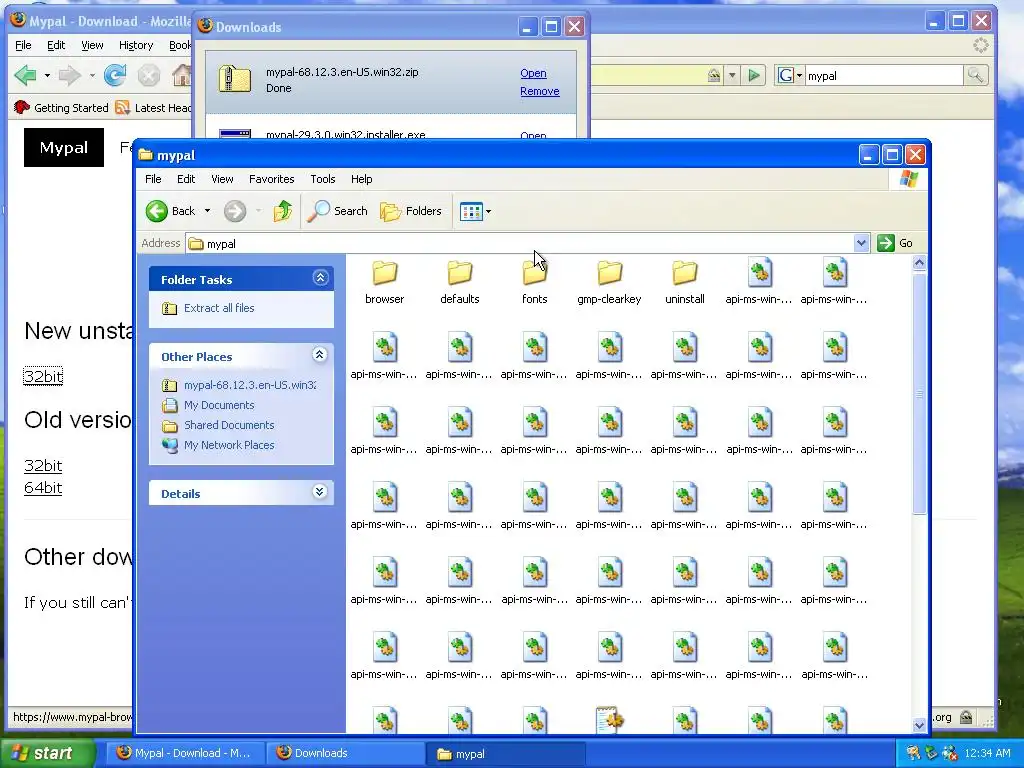The image size is (1024, 768).
Task: Open the Edit menu in mypal window
Action: 186,179
